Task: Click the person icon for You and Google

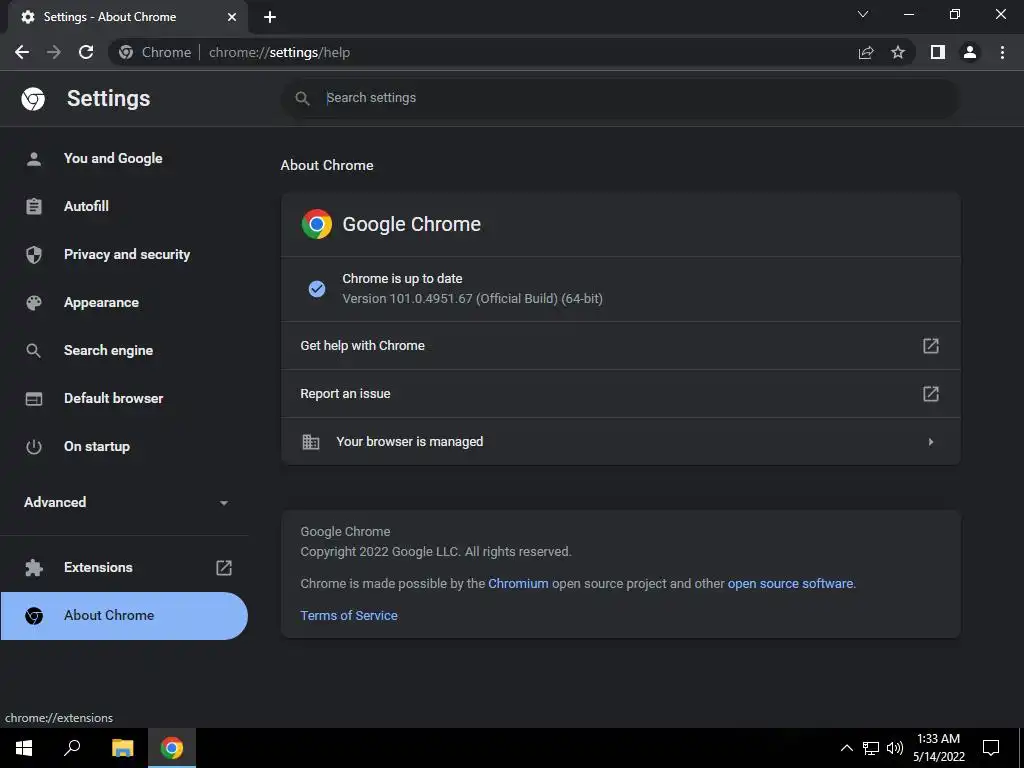Action: 34,159
